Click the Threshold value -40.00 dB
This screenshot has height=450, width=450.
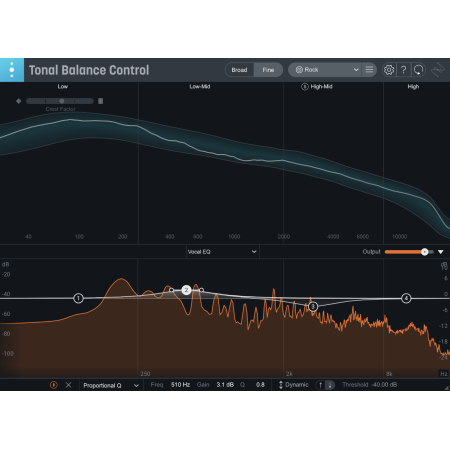click(x=384, y=385)
